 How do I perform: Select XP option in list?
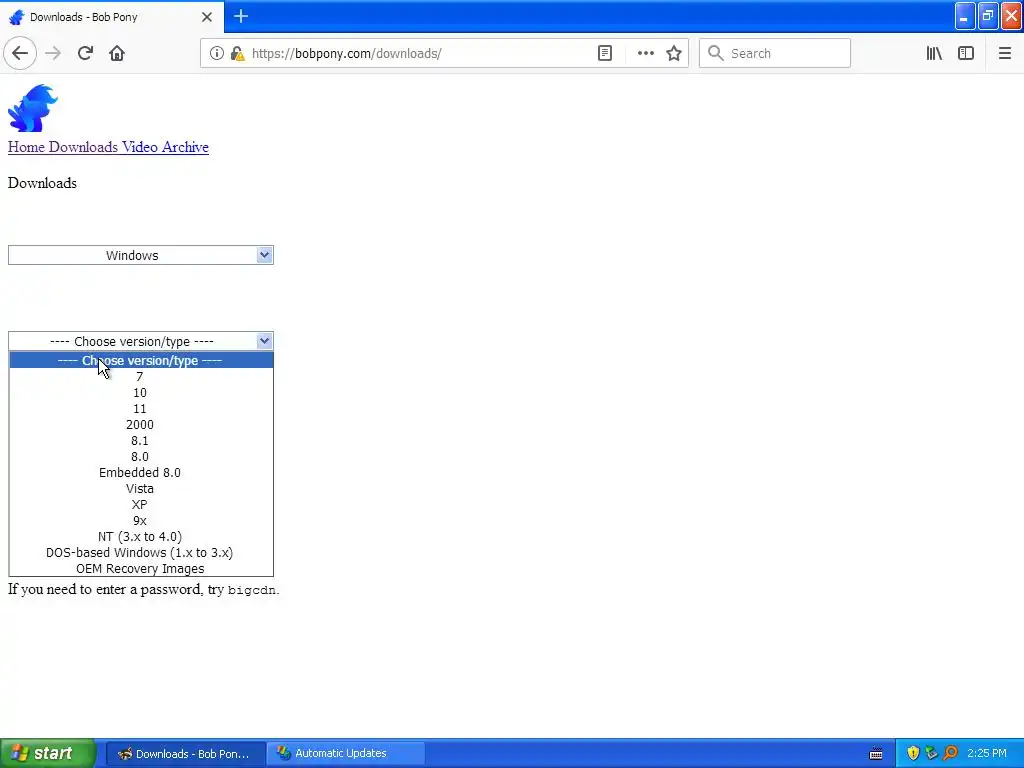pyautogui.click(x=140, y=505)
